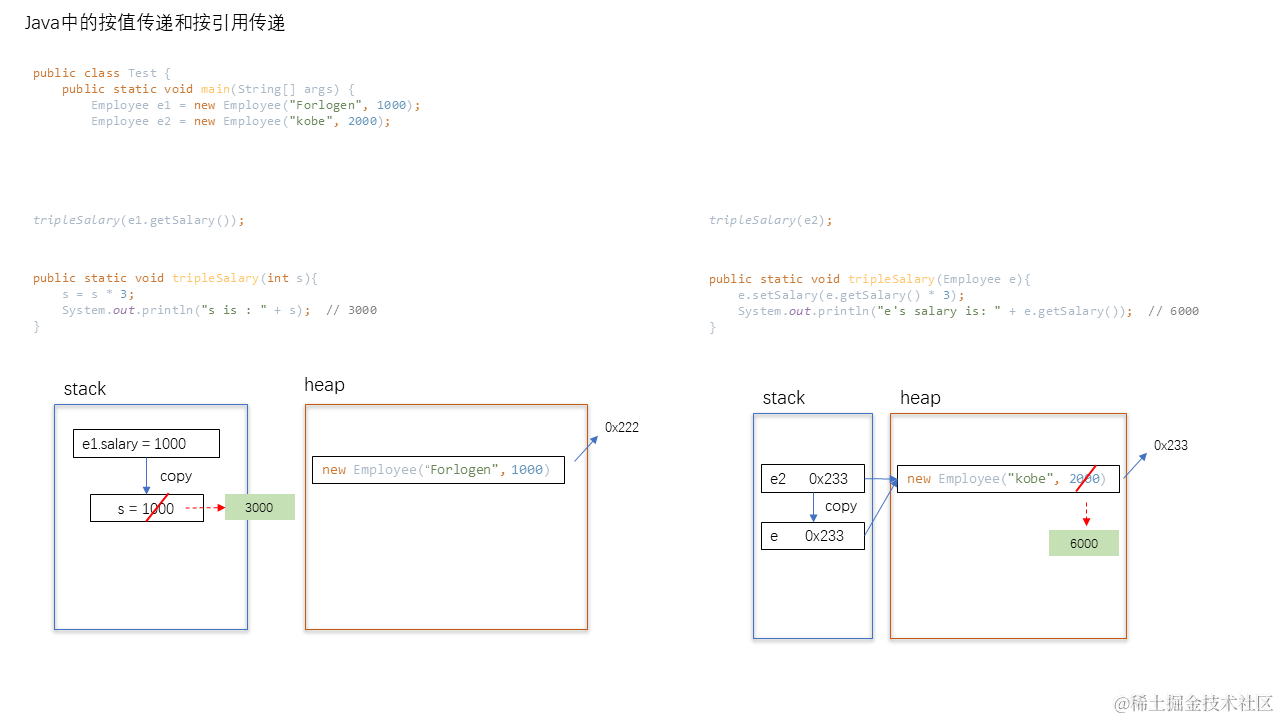Click the right 'heap' heading
This screenshot has height=720, width=1280.
coord(920,398)
